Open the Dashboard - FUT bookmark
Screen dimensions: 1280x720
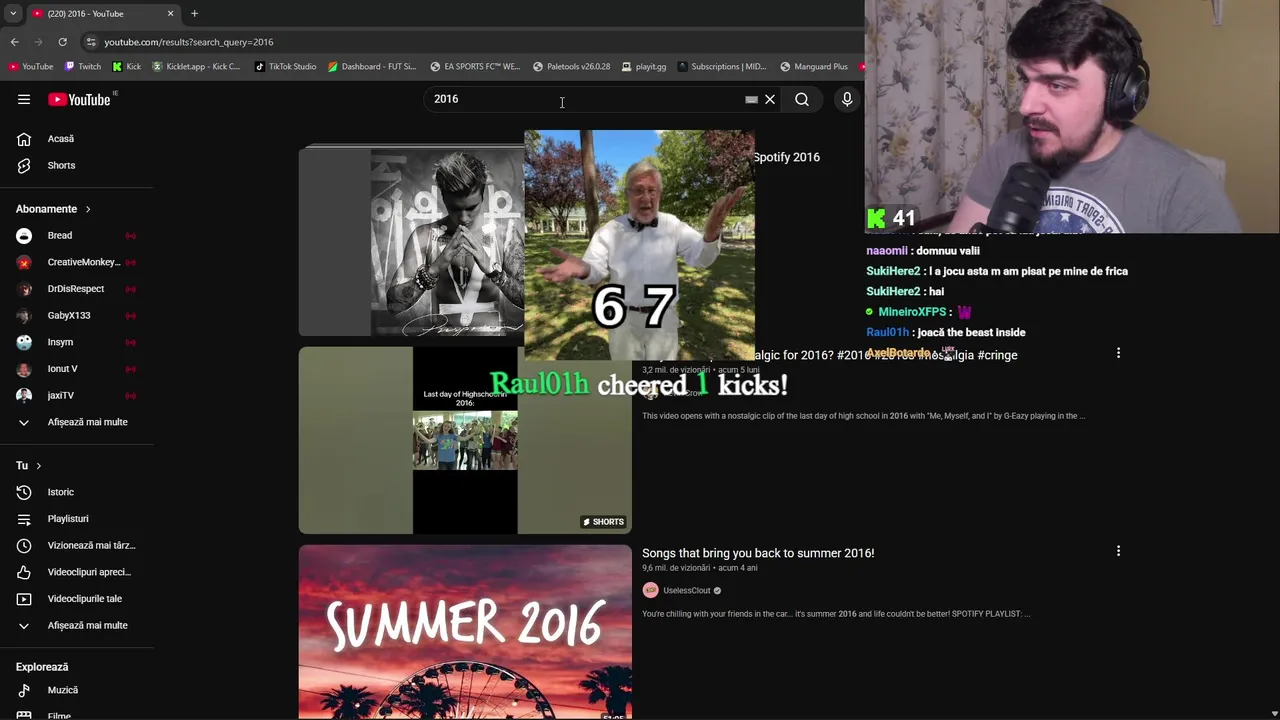[371, 66]
